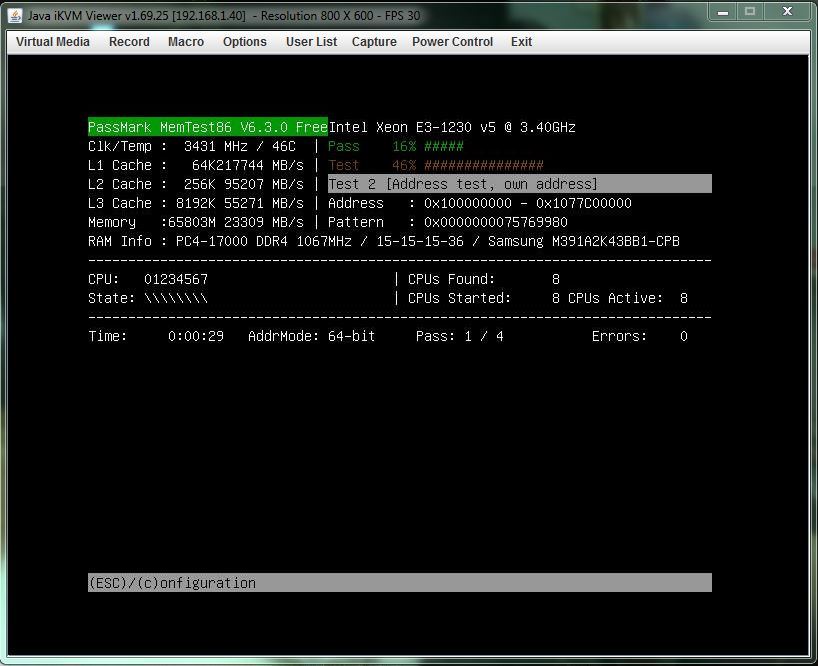Minimize the iKVM Viewer window
This screenshot has width=818, height=666.
723,11
